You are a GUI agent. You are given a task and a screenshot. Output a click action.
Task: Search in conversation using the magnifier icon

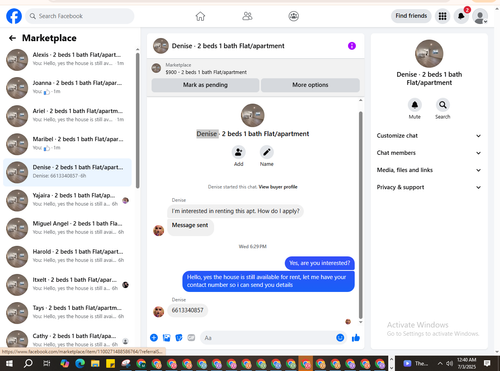443,105
